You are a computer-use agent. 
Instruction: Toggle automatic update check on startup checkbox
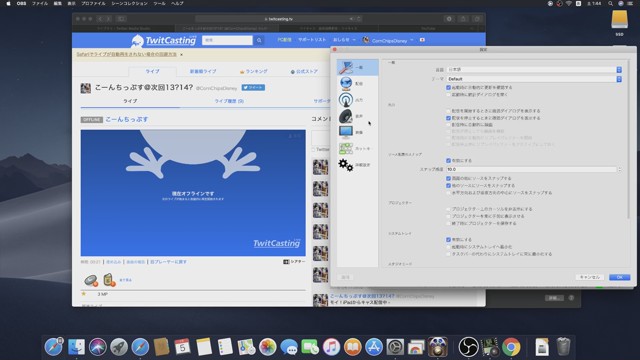449,87
